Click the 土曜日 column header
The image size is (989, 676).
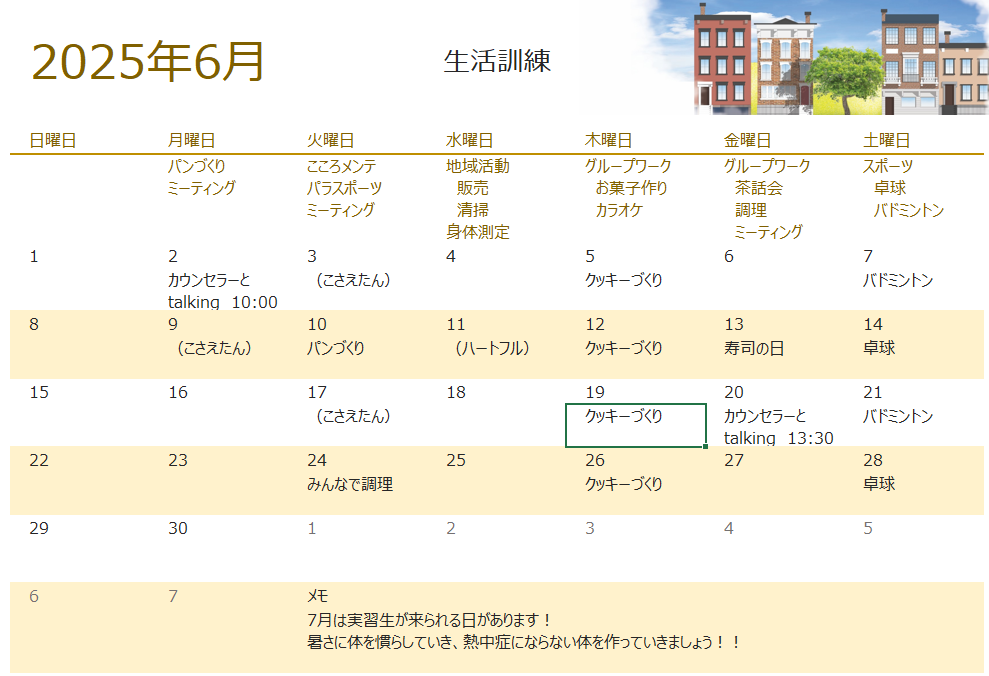[886, 140]
